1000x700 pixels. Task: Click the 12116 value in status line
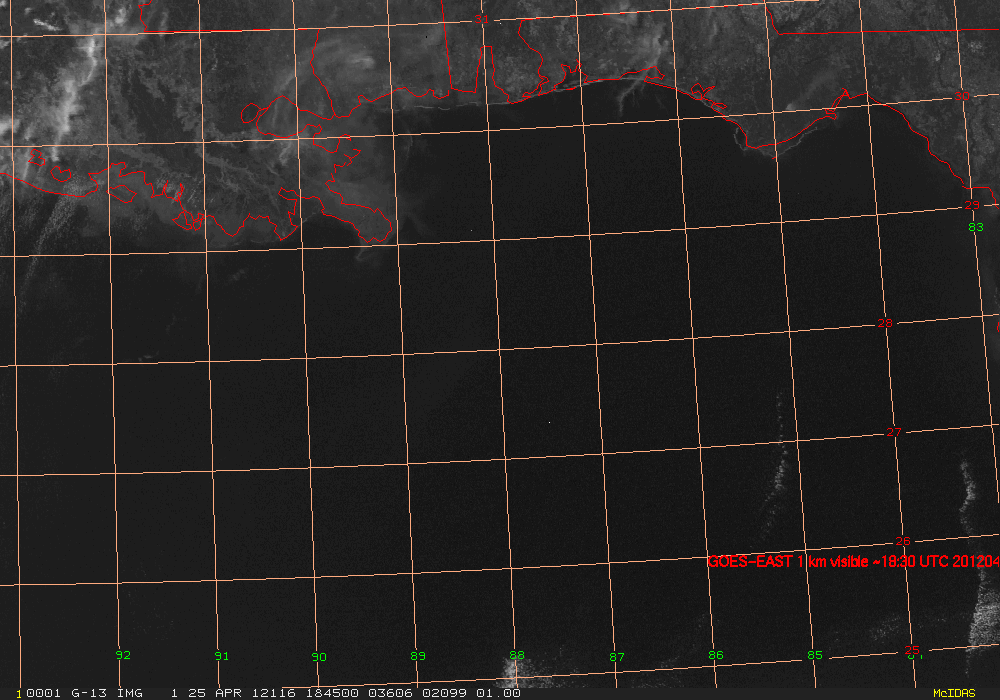274,693
